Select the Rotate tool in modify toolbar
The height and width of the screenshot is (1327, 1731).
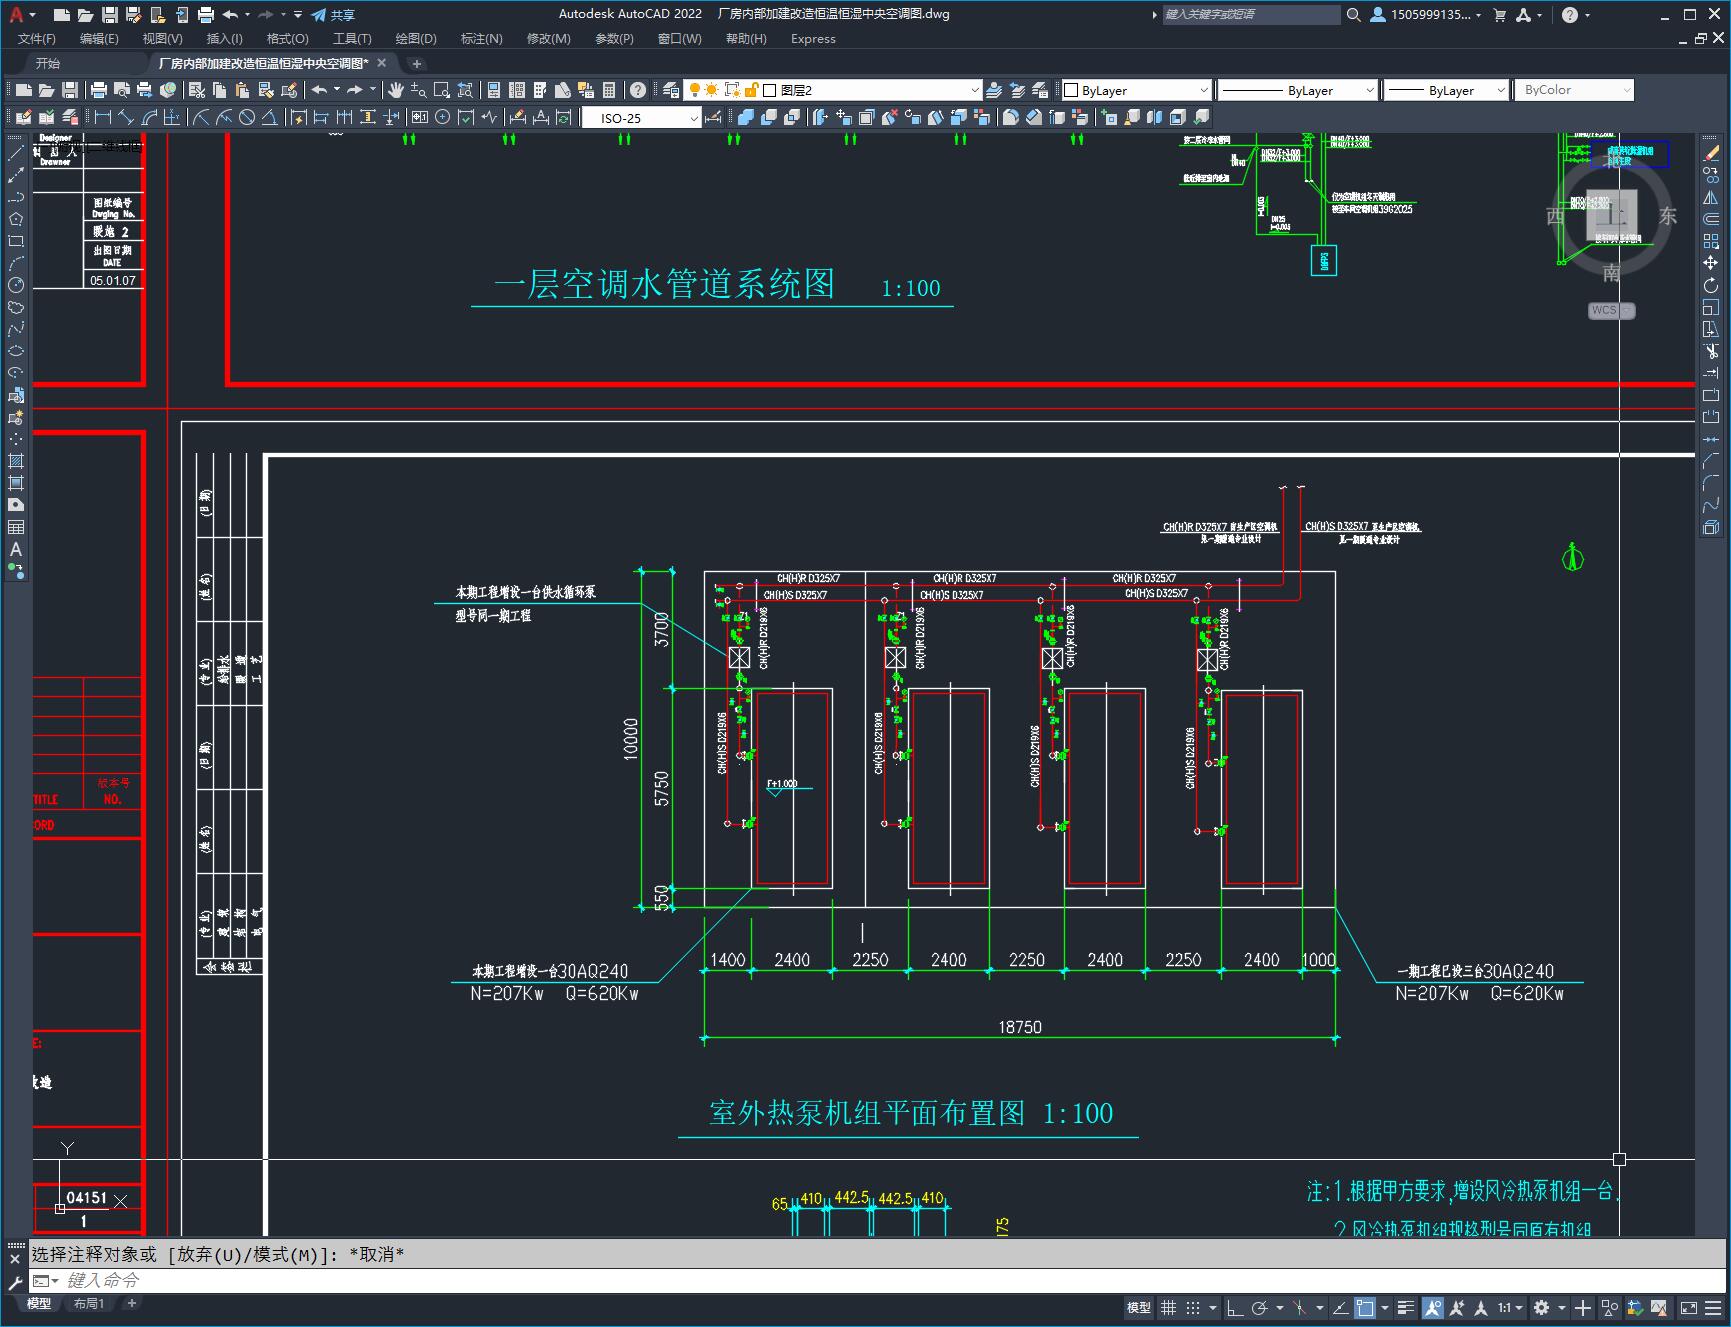click(x=1711, y=285)
